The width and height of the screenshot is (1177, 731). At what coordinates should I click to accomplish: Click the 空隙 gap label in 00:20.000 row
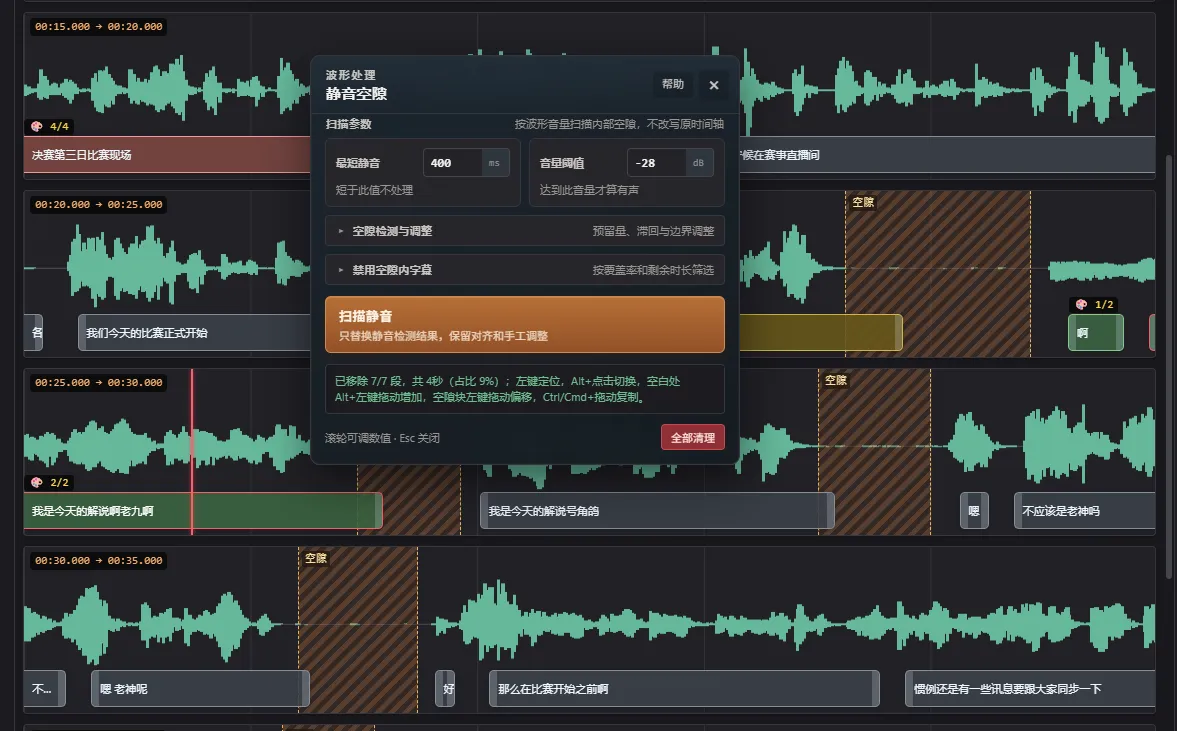[x=863, y=202]
